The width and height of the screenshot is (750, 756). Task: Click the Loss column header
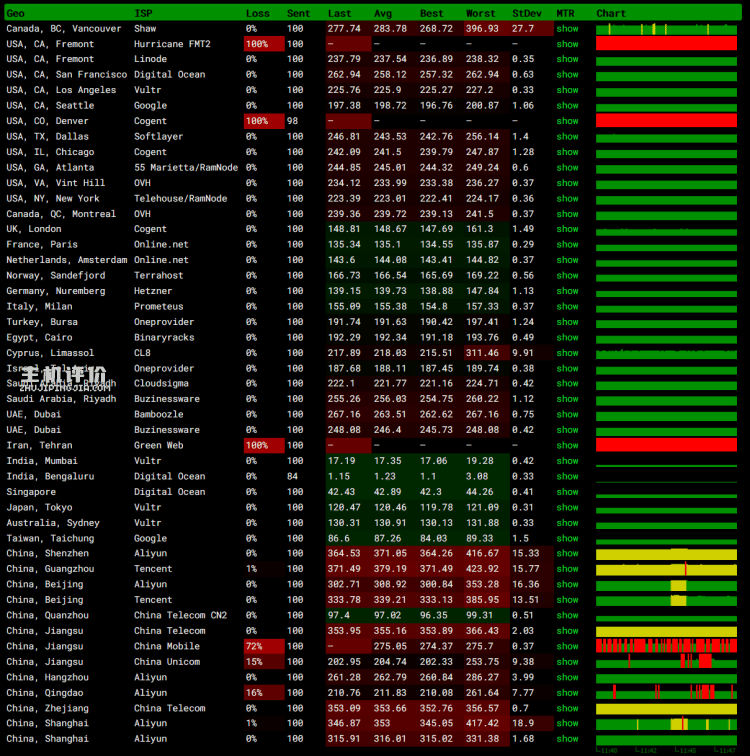click(x=258, y=14)
